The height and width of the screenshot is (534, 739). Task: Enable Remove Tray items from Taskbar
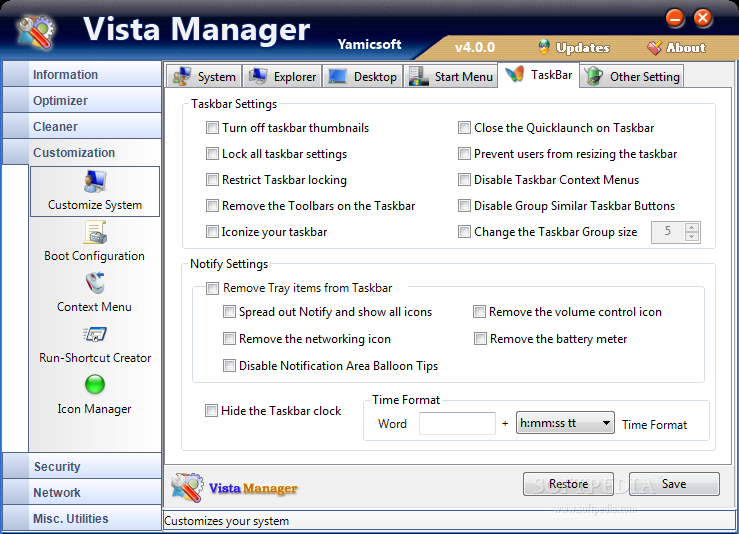[x=213, y=288]
